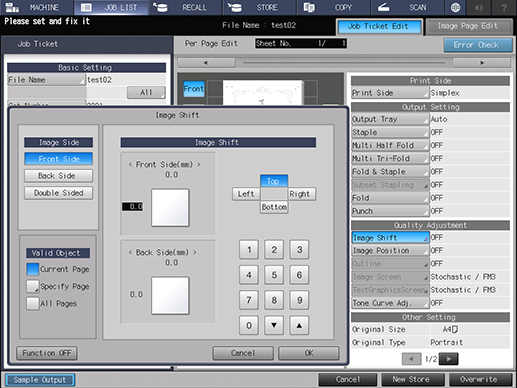517x388 pixels.
Task: Click Function OFF button
Action: pyautogui.click(x=47, y=353)
